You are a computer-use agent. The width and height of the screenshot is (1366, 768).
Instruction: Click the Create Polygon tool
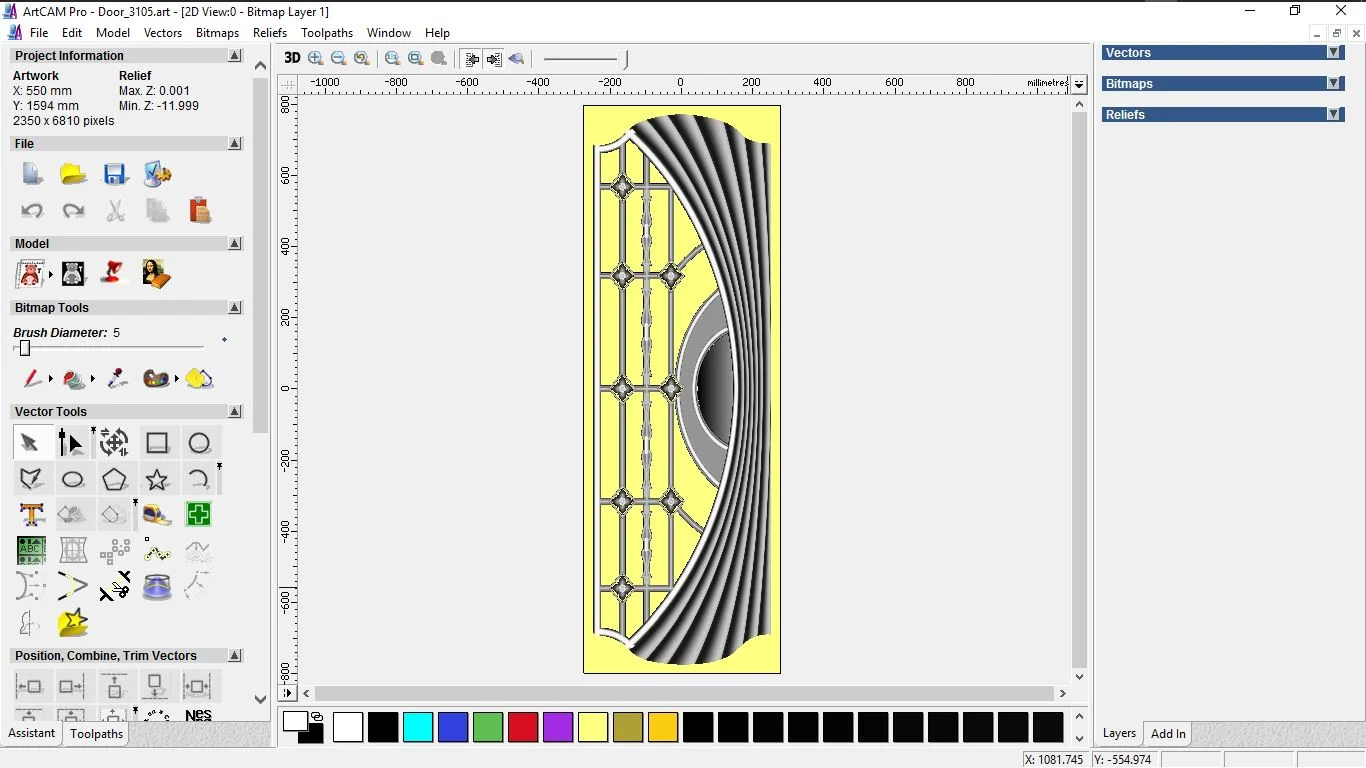click(x=115, y=479)
